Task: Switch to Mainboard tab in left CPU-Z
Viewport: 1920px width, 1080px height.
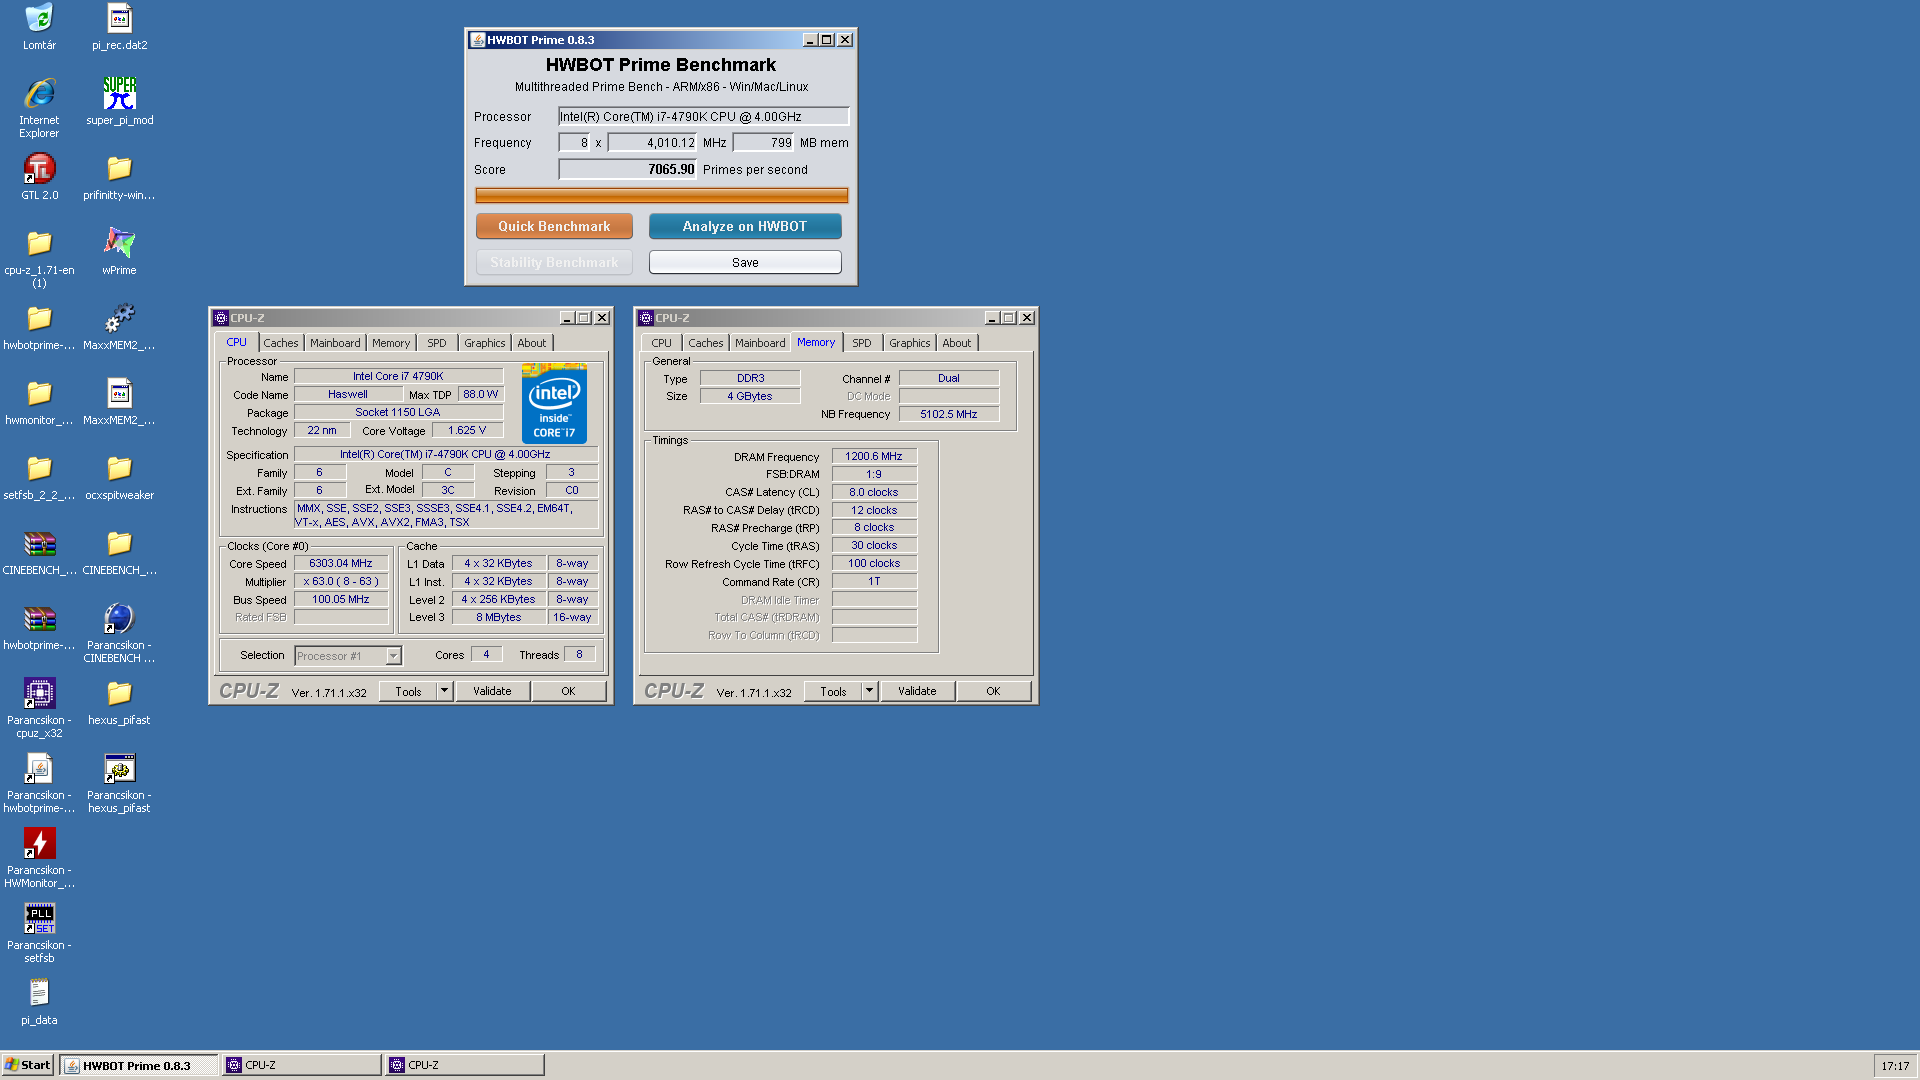Action: pos(335,343)
